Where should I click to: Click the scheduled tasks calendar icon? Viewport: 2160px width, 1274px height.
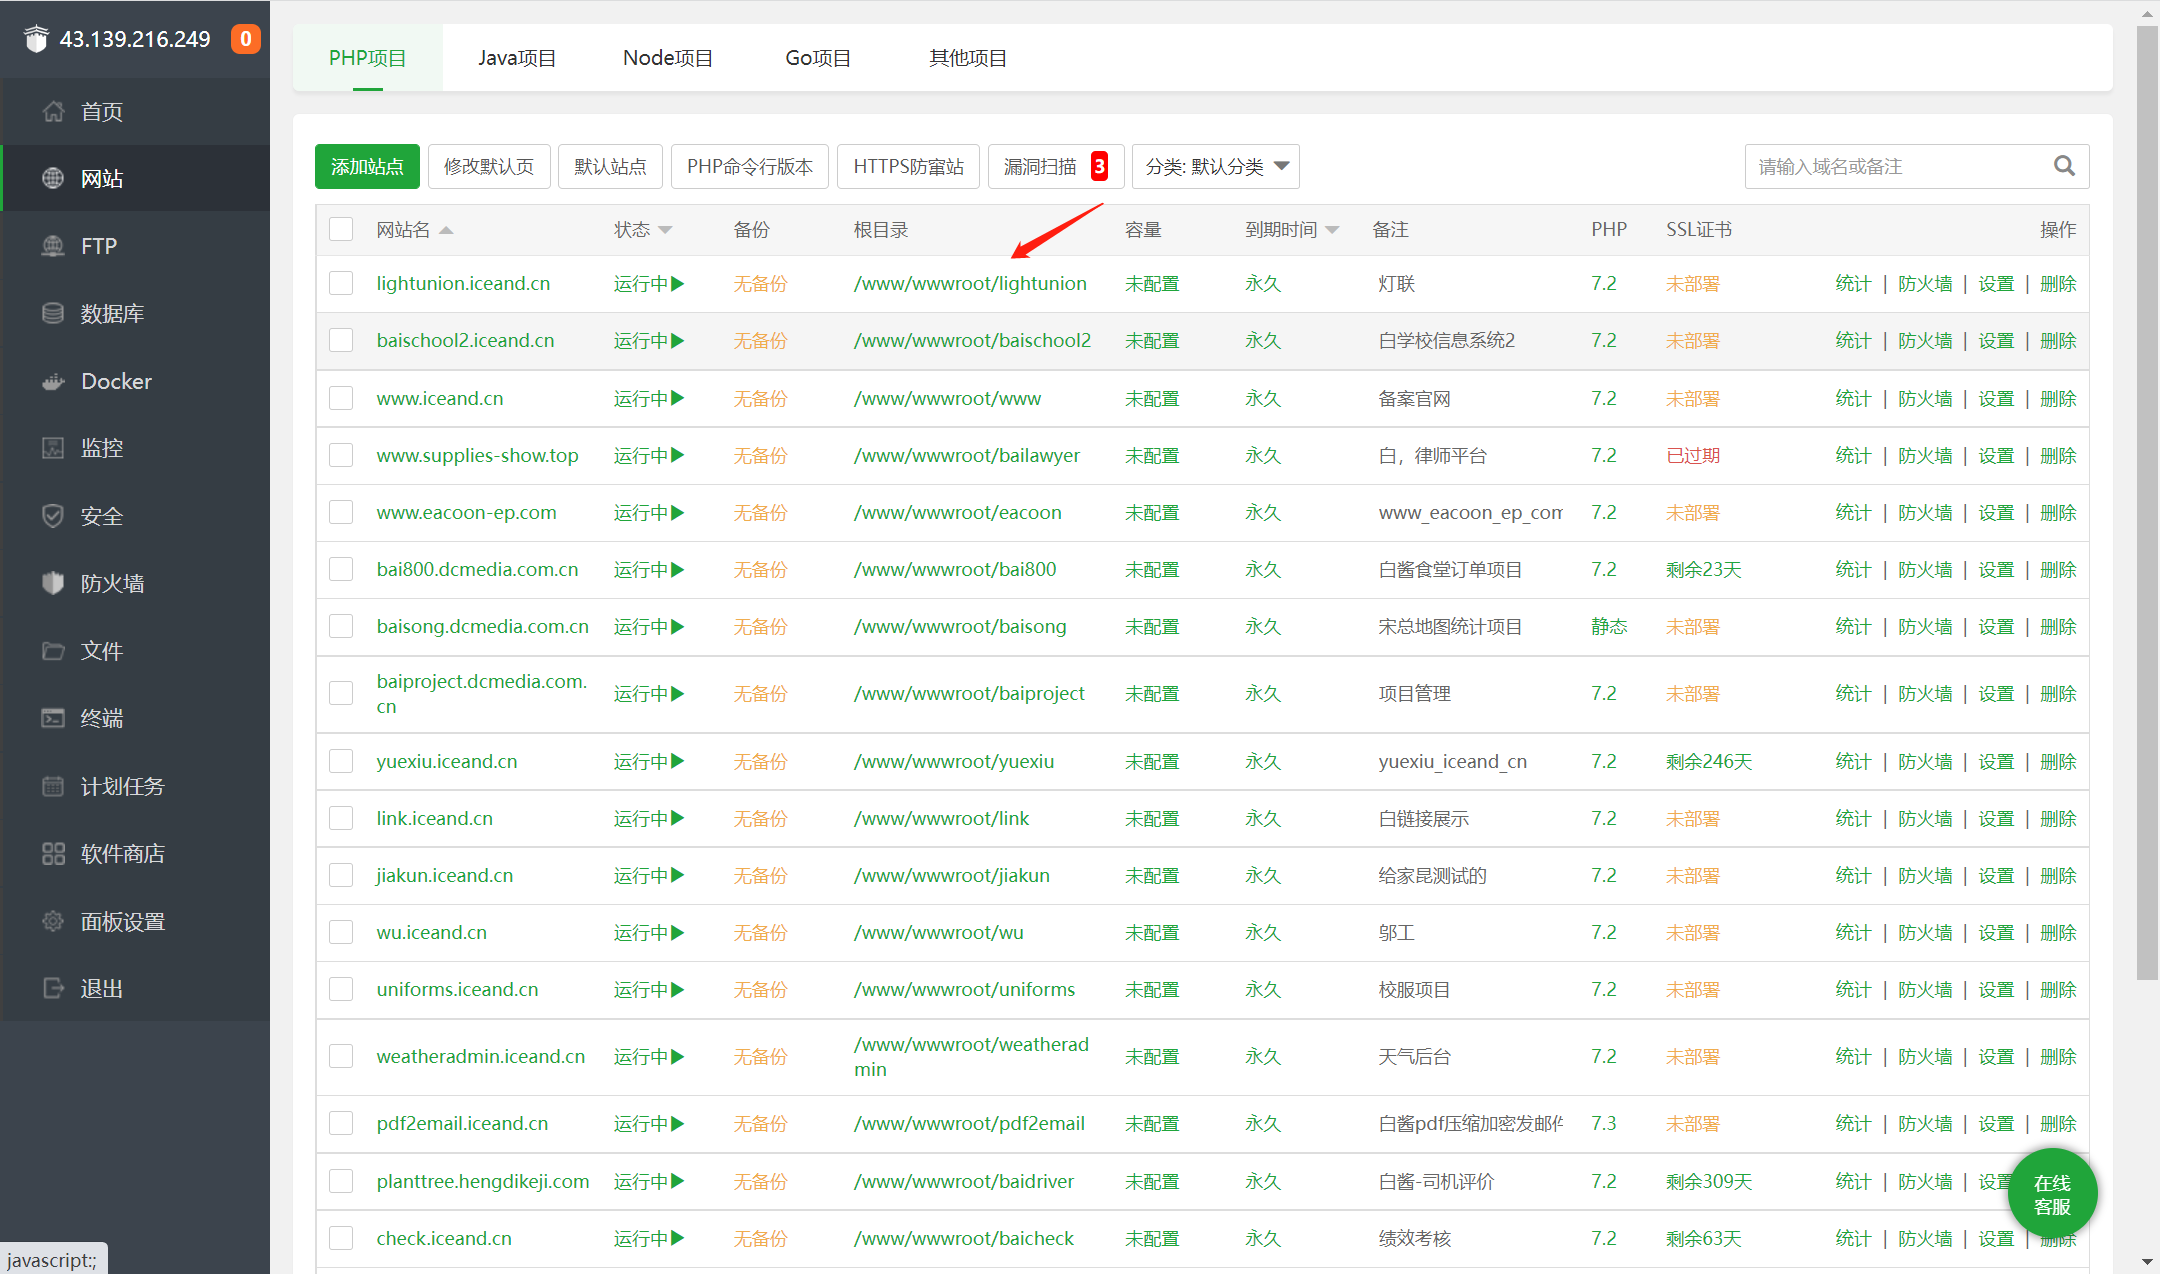coord(53,786)
